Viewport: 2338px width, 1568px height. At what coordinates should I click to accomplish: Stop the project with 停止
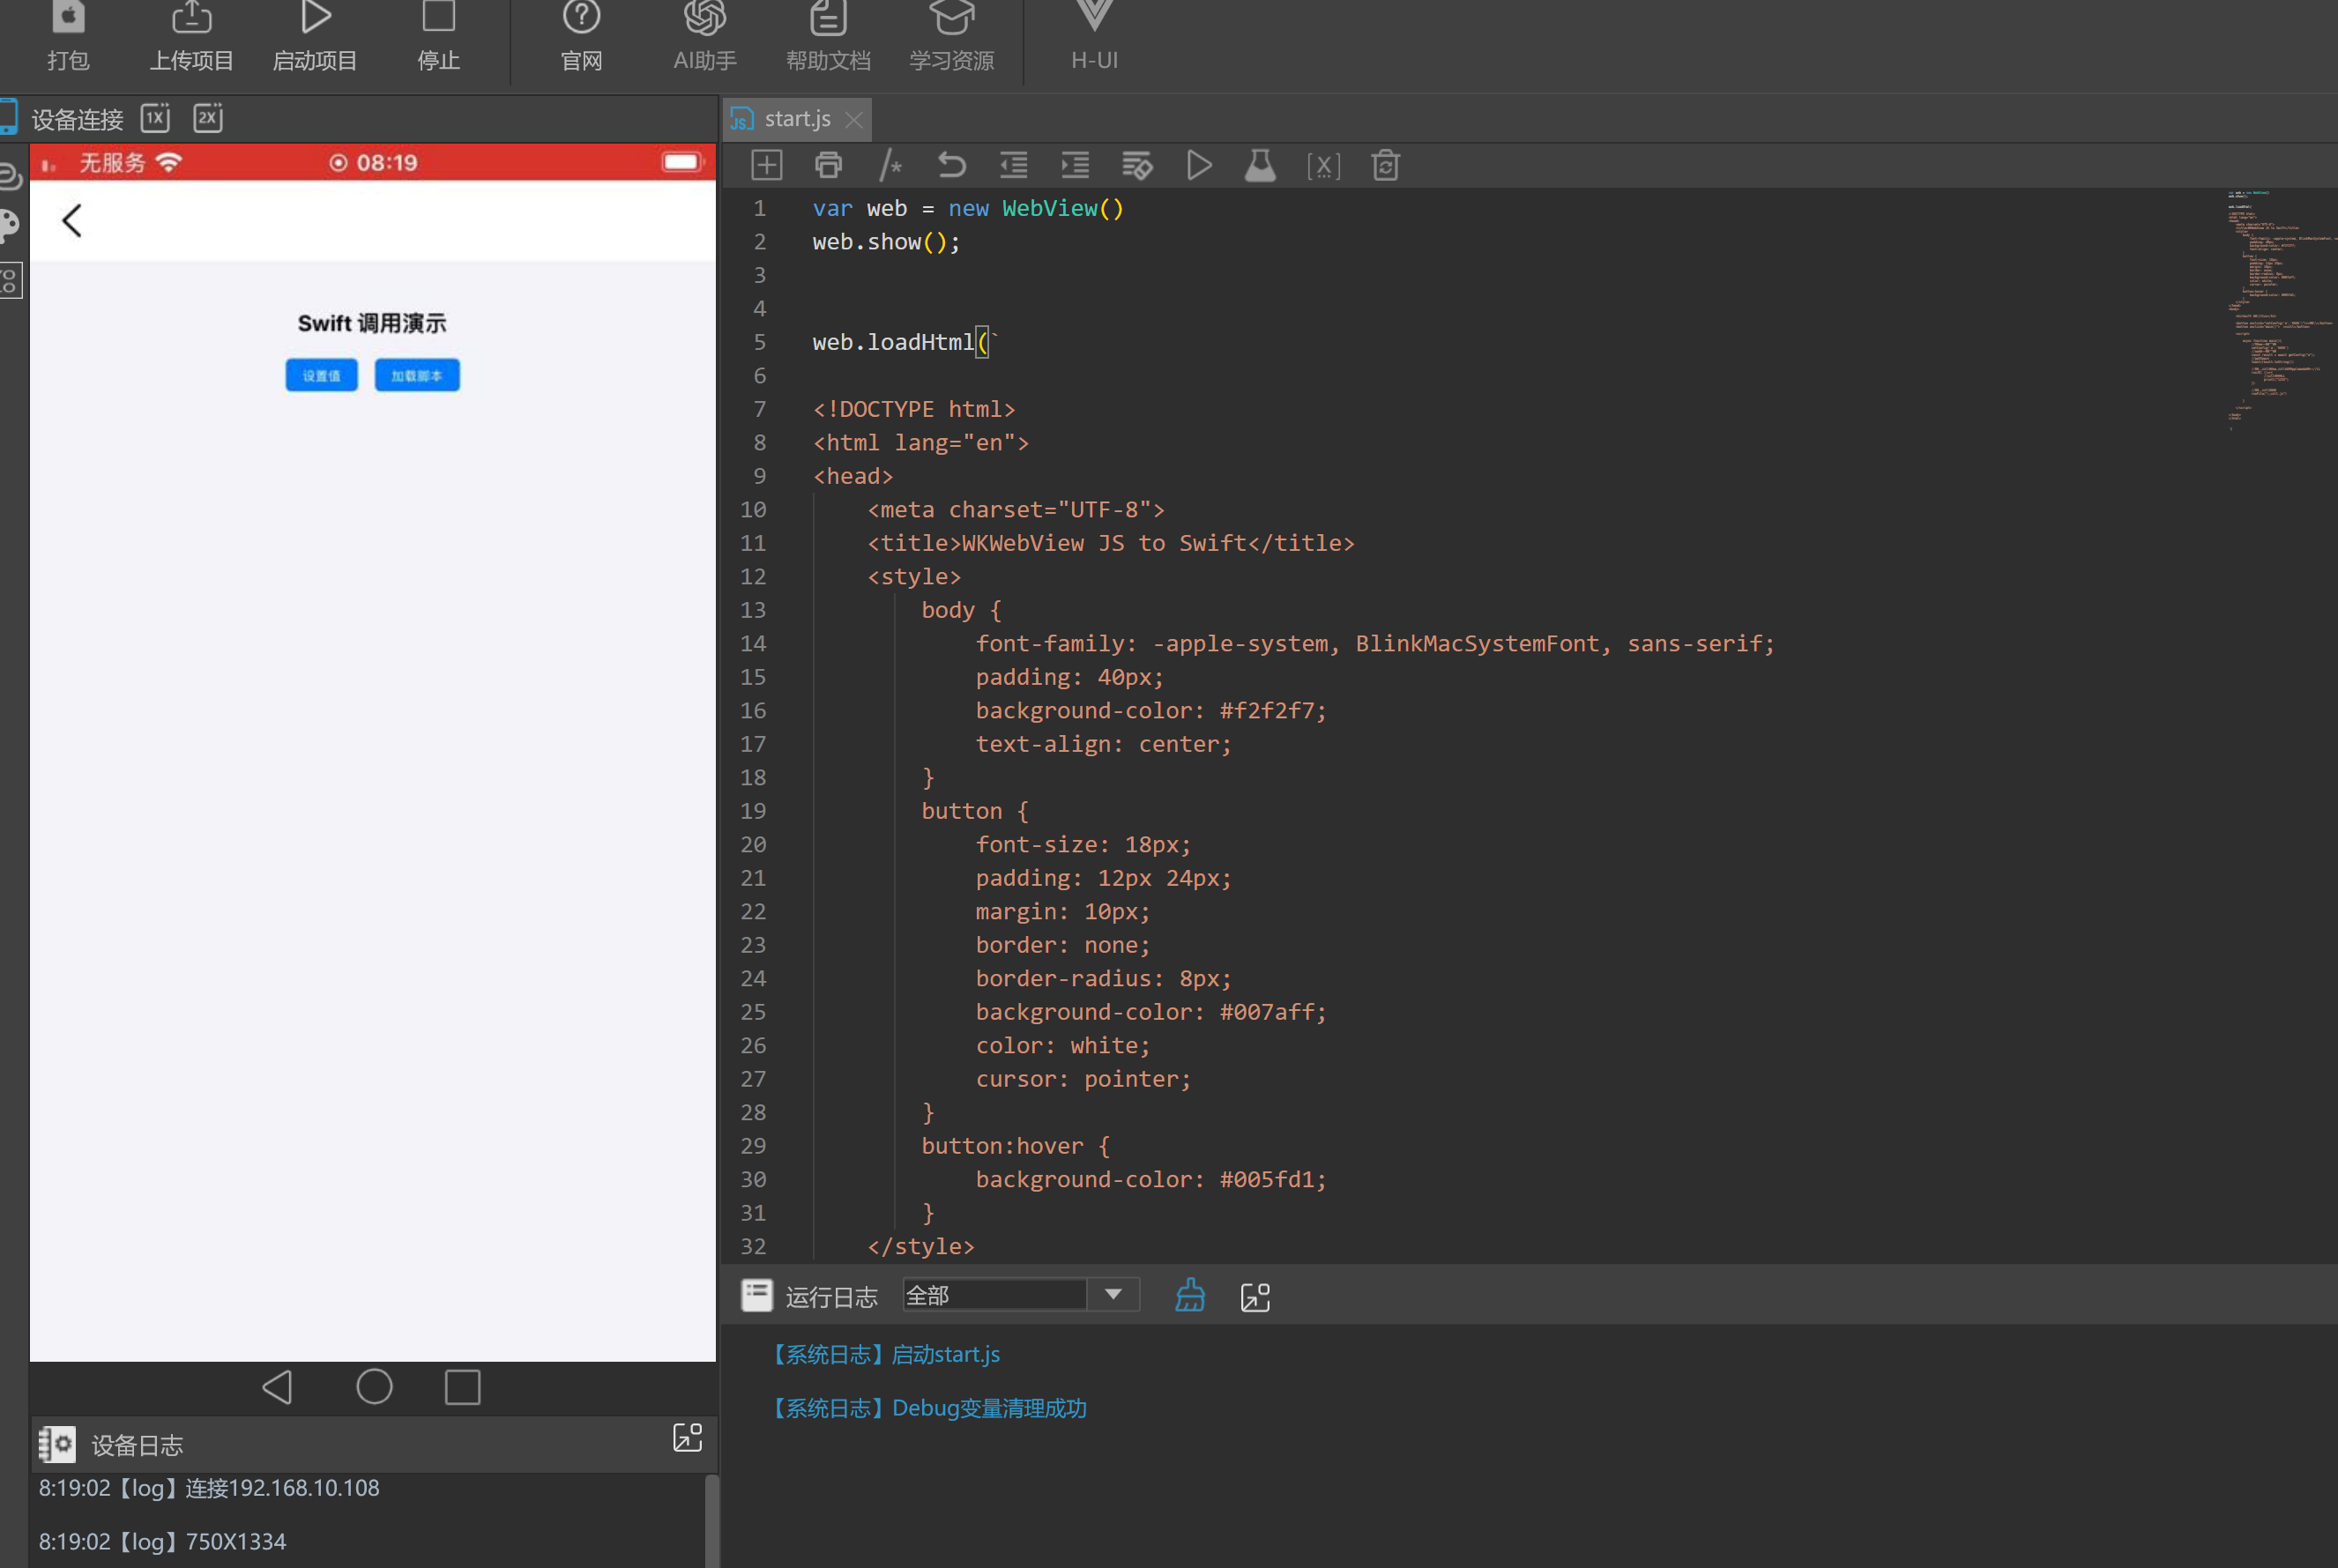pyautogui.click(x=438, y=36)
